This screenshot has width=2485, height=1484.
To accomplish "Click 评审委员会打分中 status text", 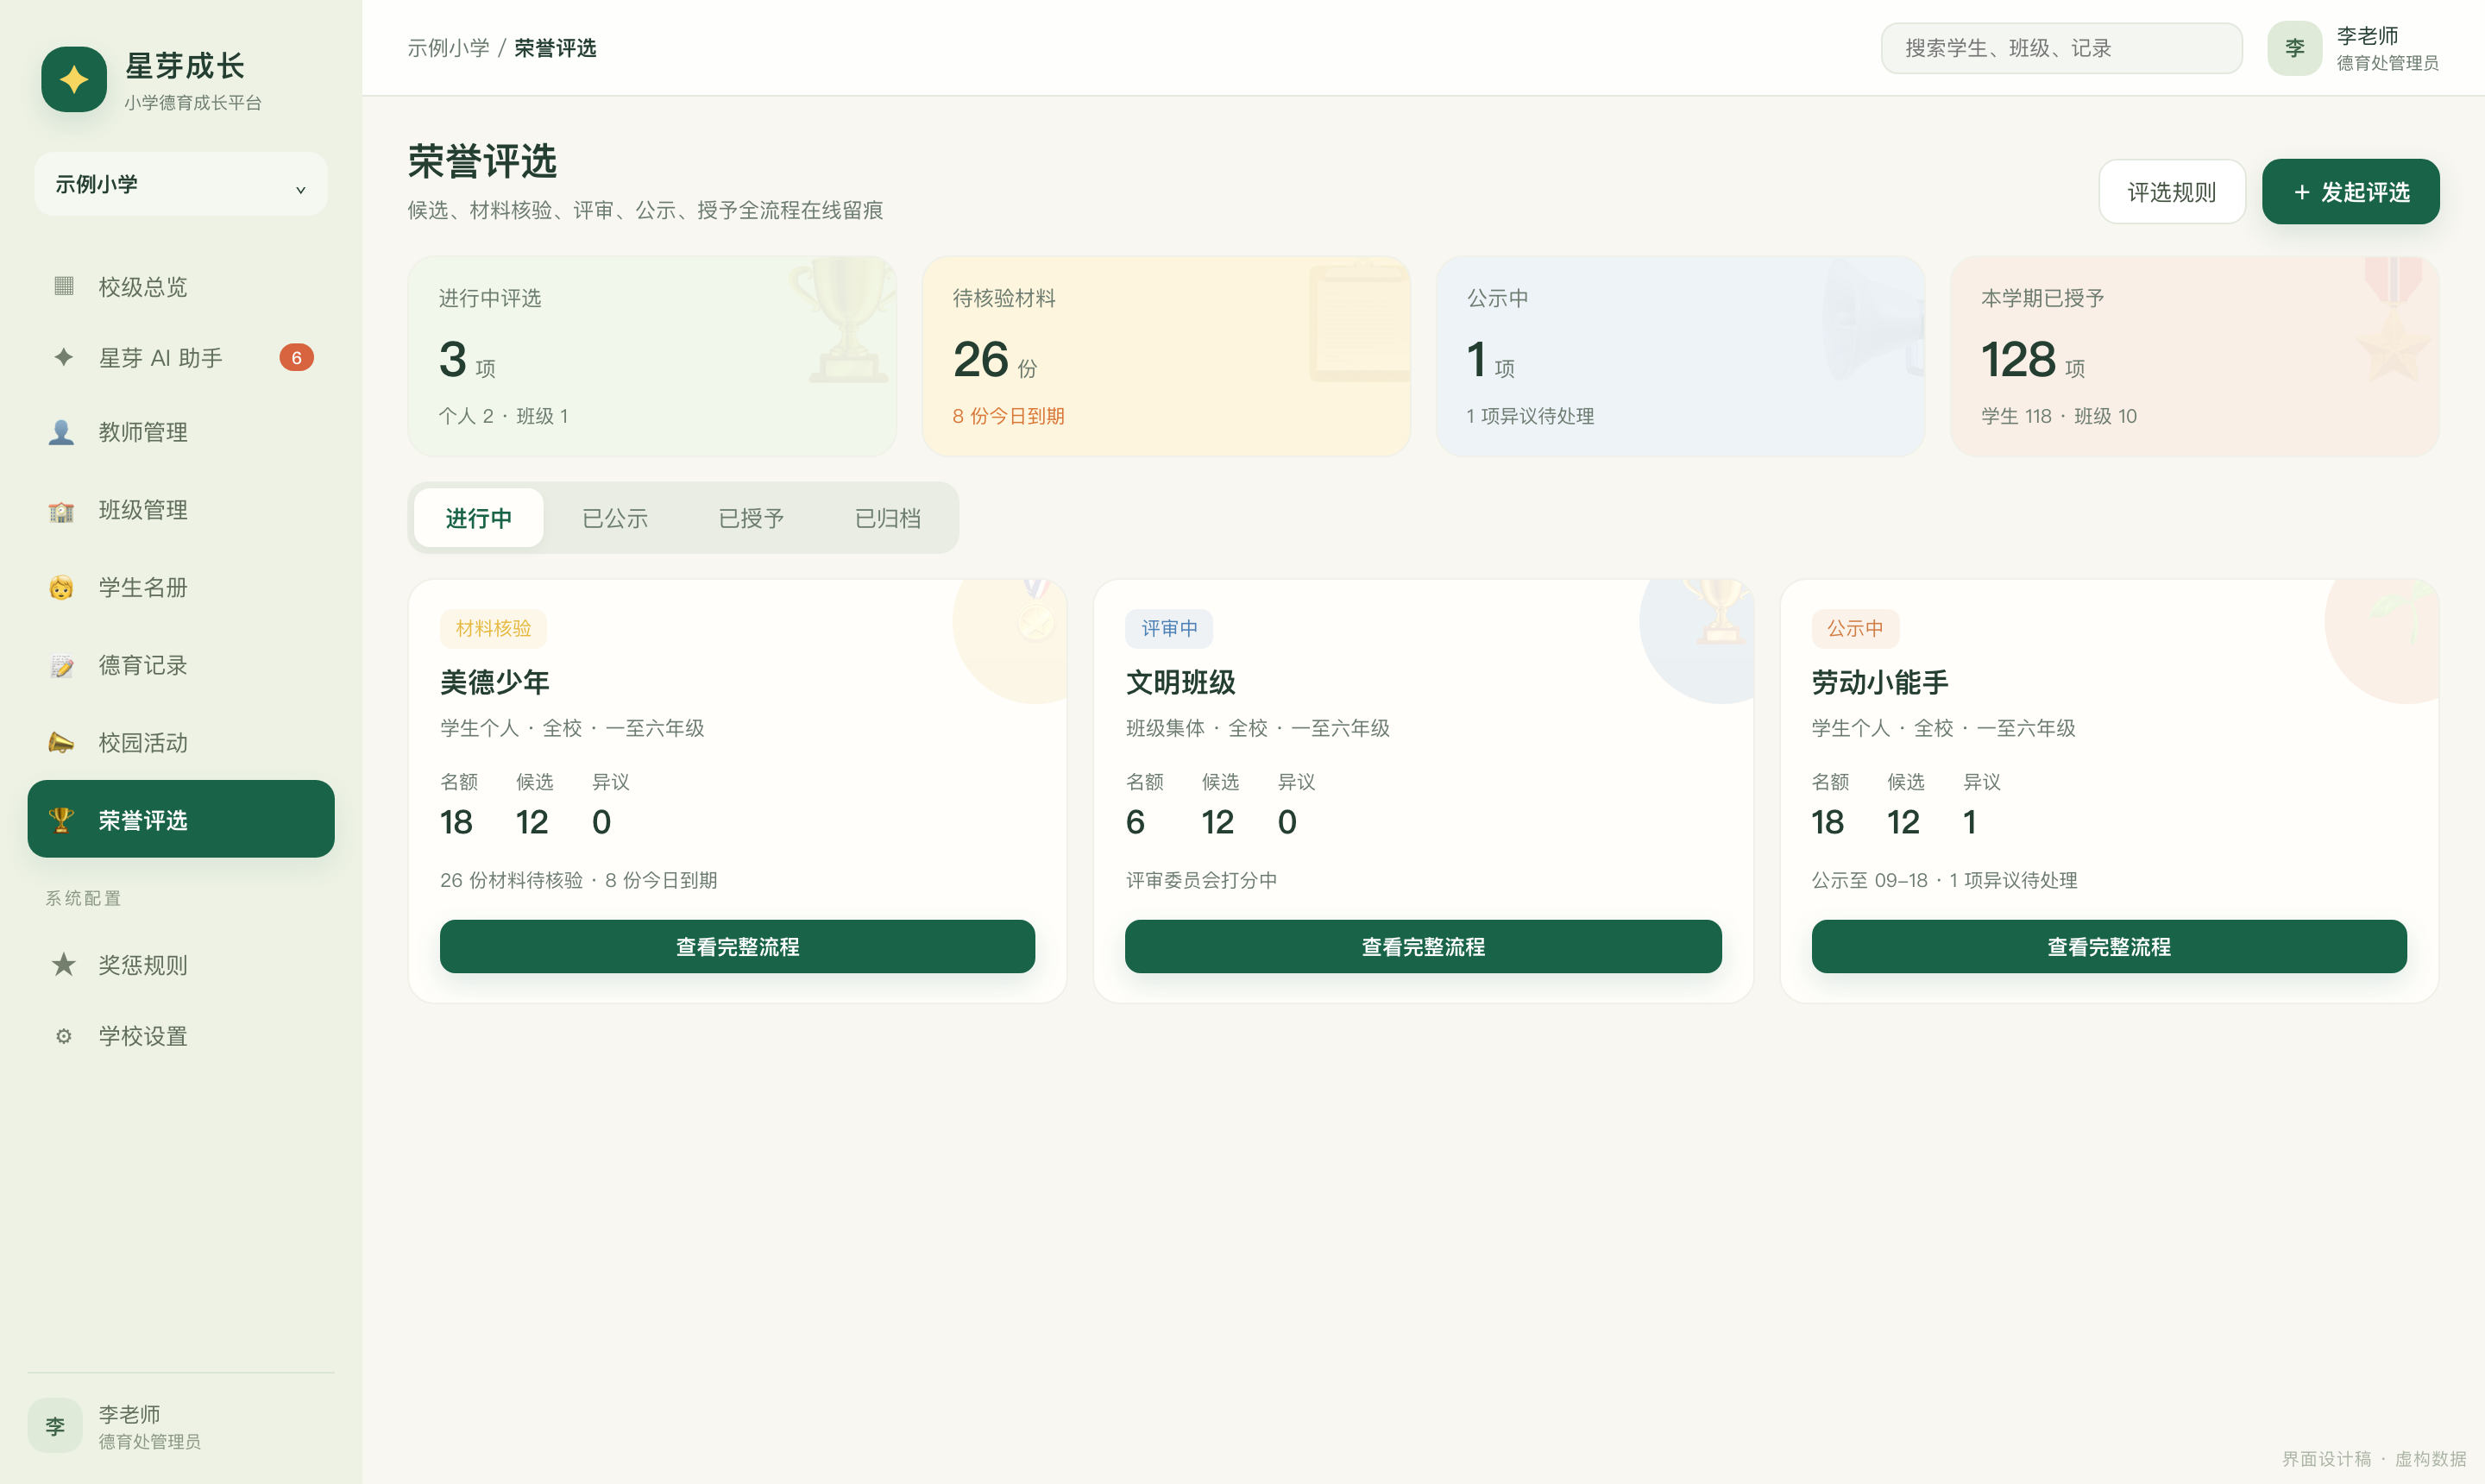I will (1201, 880).
